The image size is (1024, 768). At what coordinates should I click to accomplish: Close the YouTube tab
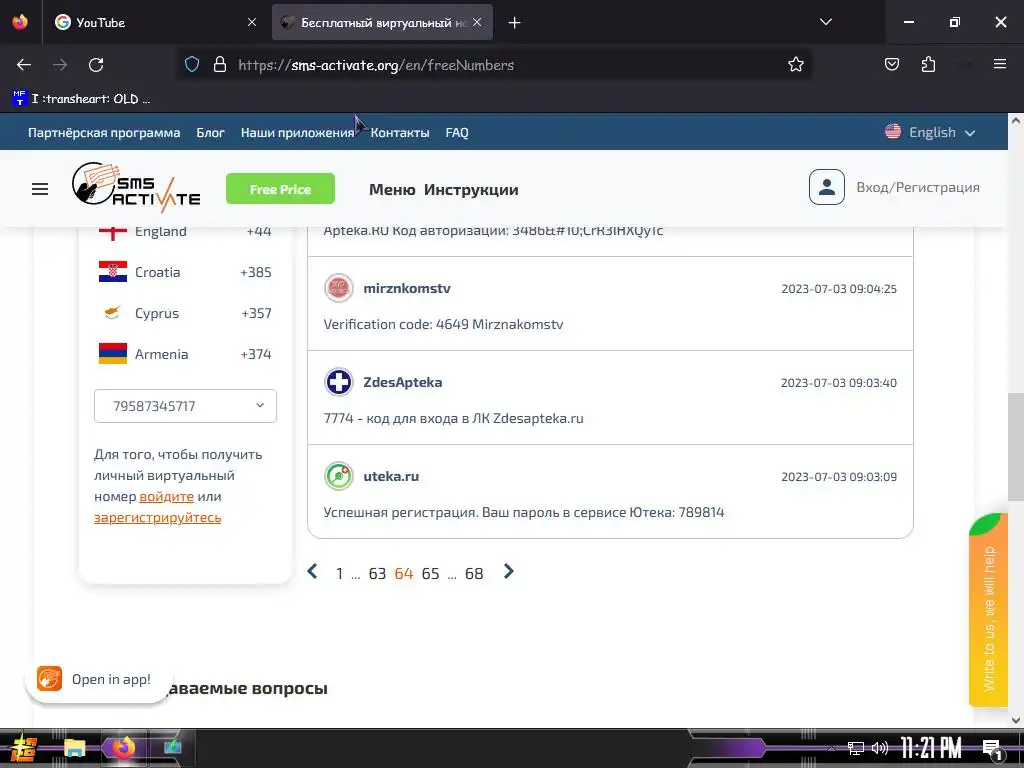252,22
